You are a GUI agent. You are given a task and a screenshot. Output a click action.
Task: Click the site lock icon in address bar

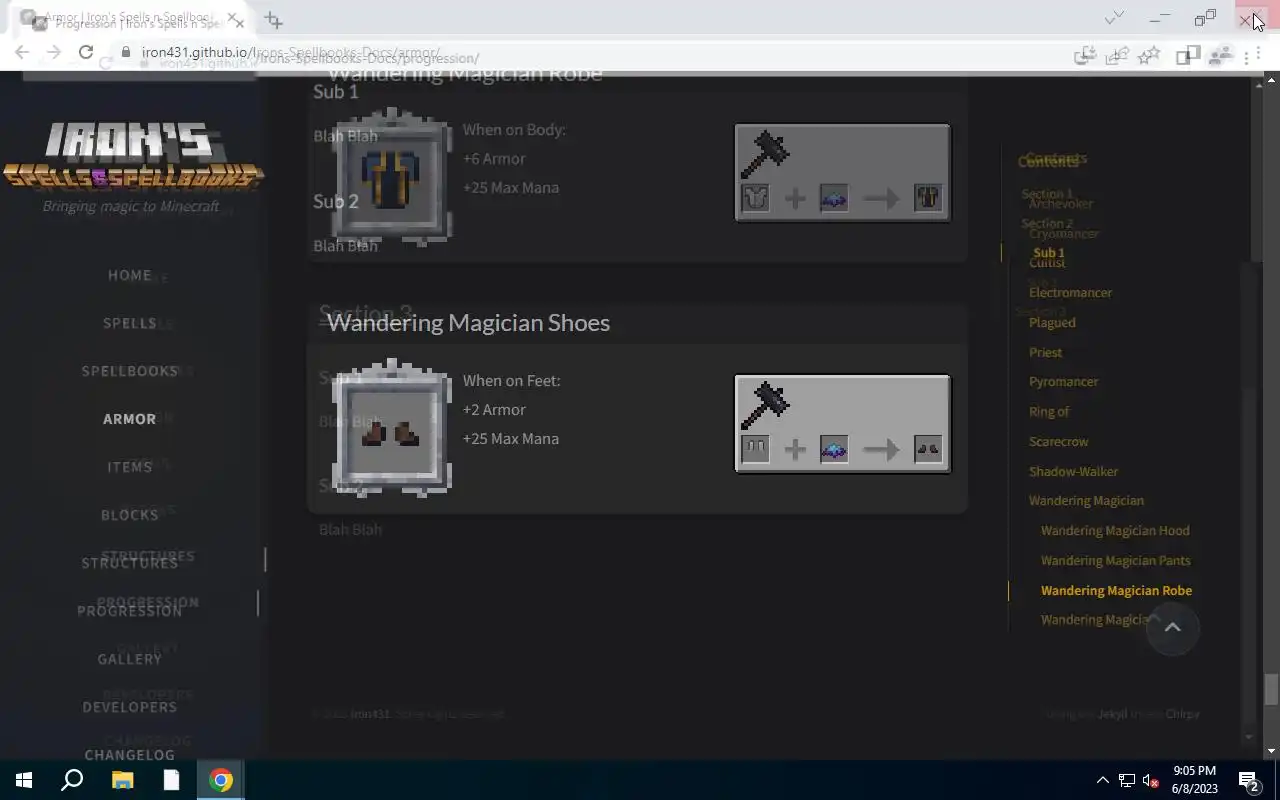(126, 52)
